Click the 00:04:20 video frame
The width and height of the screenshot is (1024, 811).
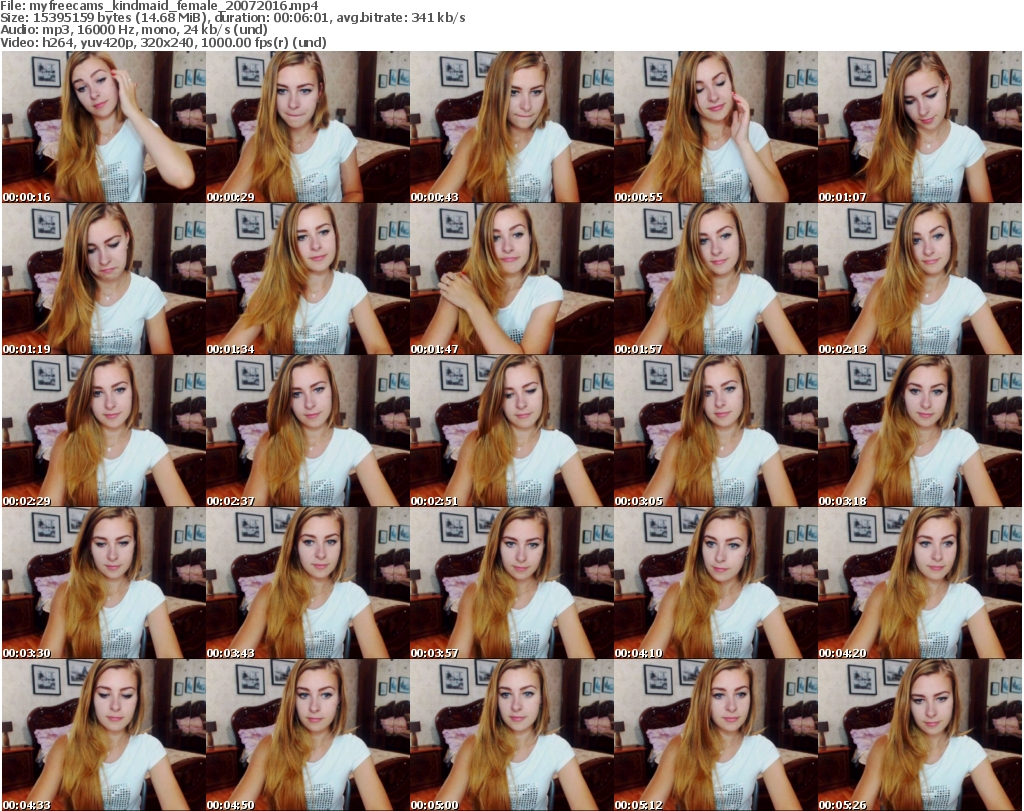click(x=920, y=583)
